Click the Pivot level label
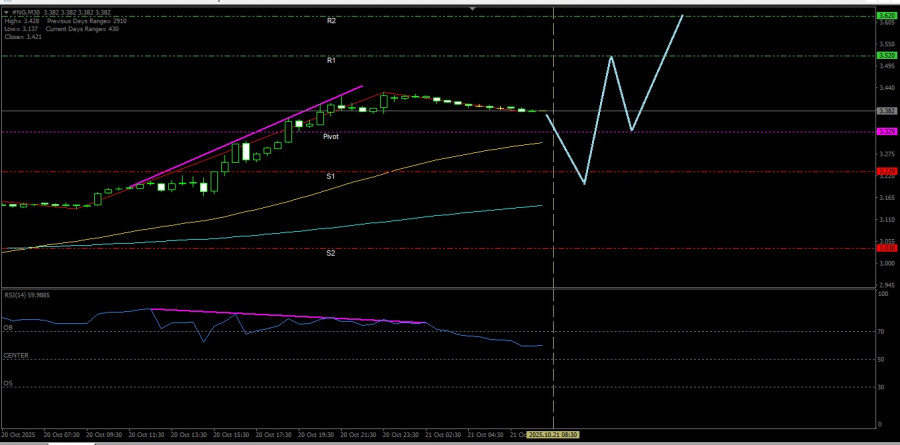900x445 pixels. click(331, 136)
